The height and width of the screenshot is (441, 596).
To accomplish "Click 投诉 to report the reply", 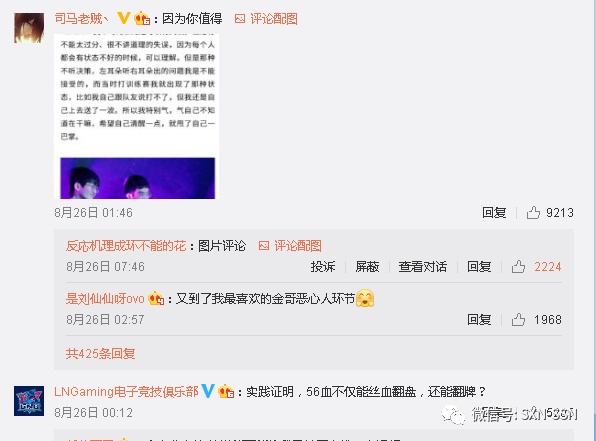I will tap(323, 267).
